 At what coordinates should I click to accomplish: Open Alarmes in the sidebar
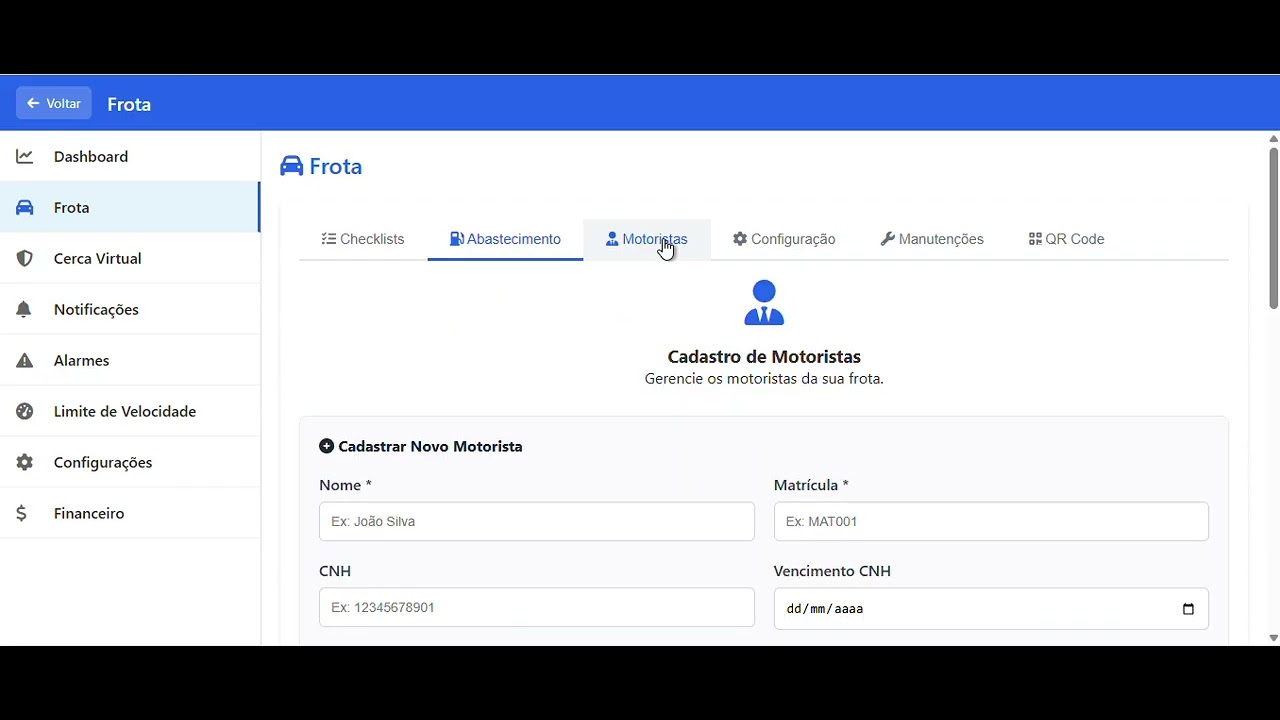[130, 360]
